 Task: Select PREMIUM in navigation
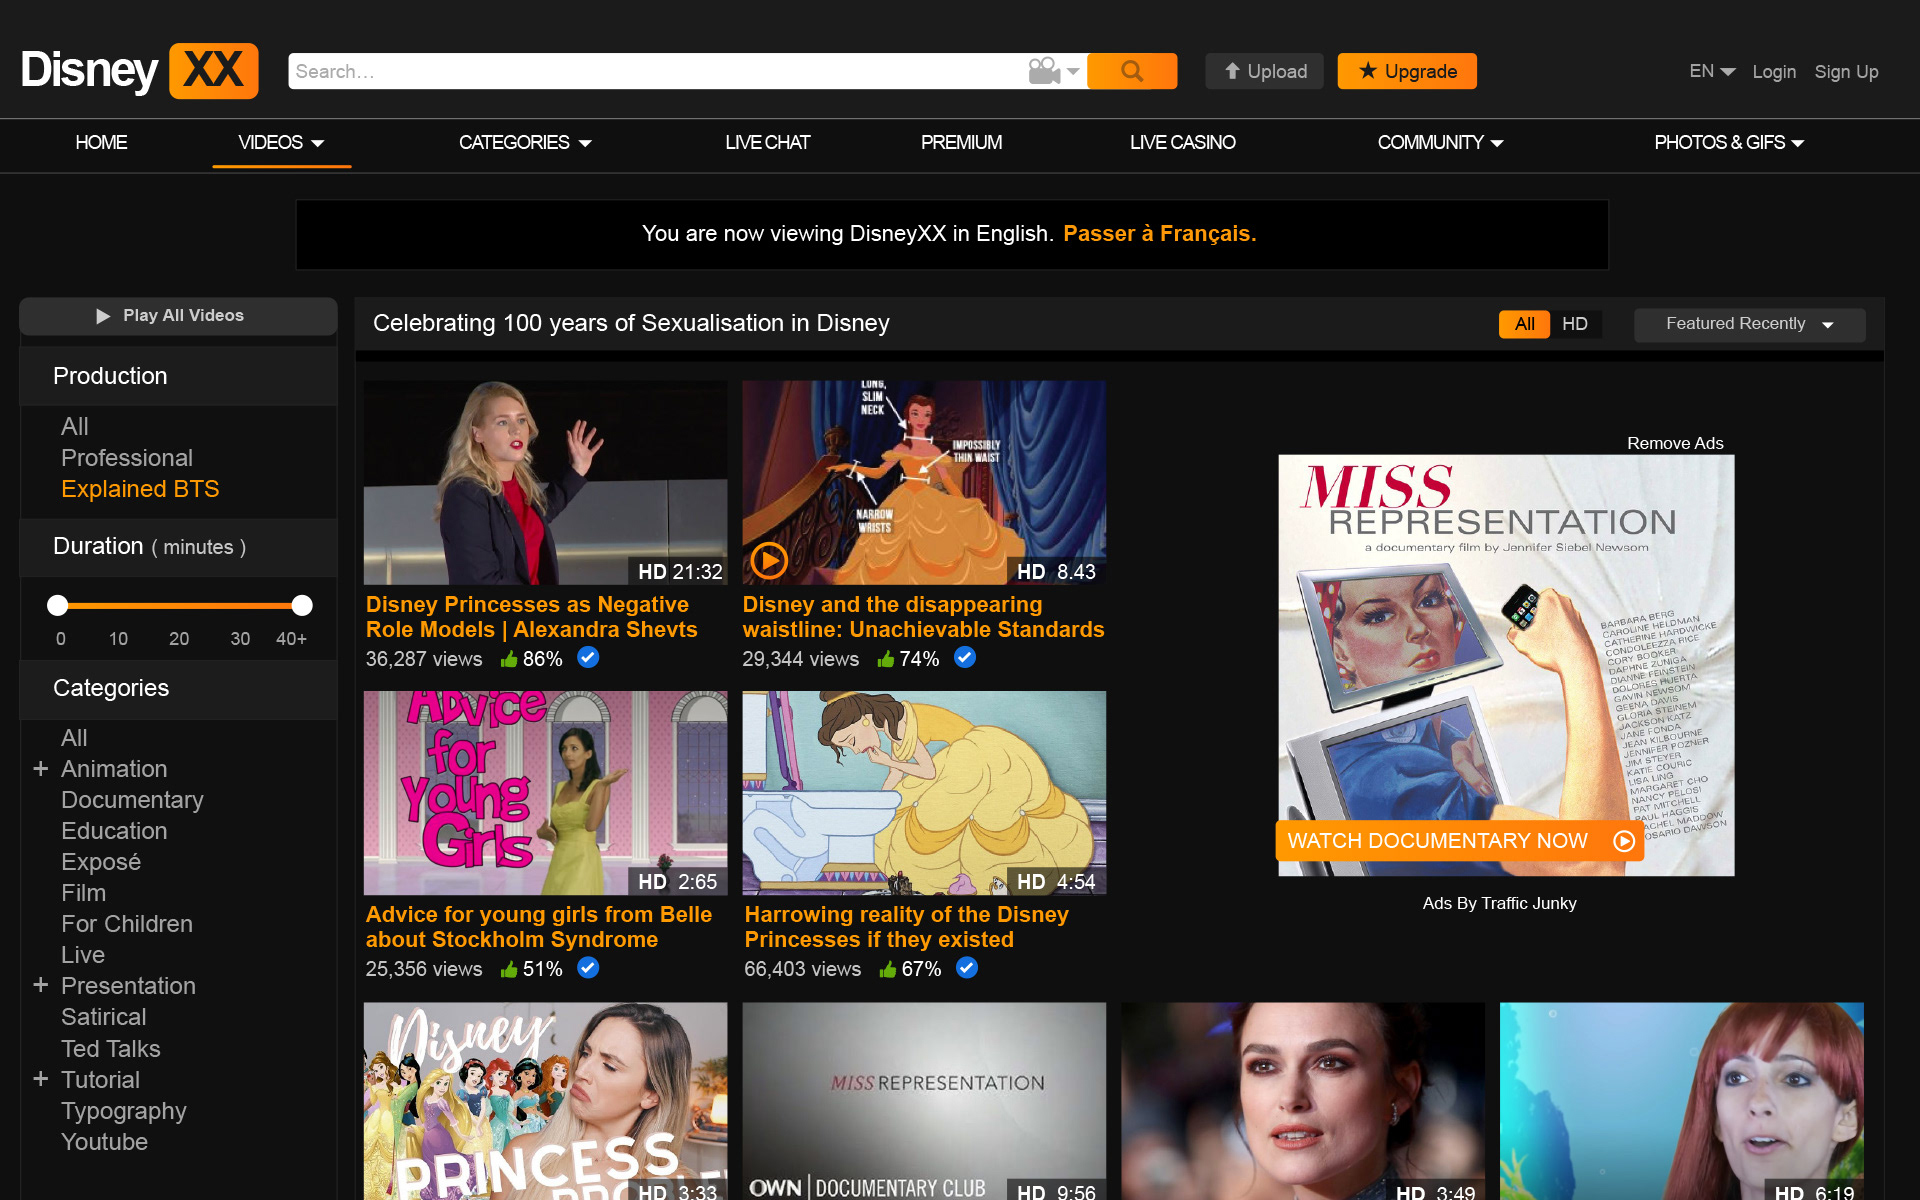coord(961,142)
